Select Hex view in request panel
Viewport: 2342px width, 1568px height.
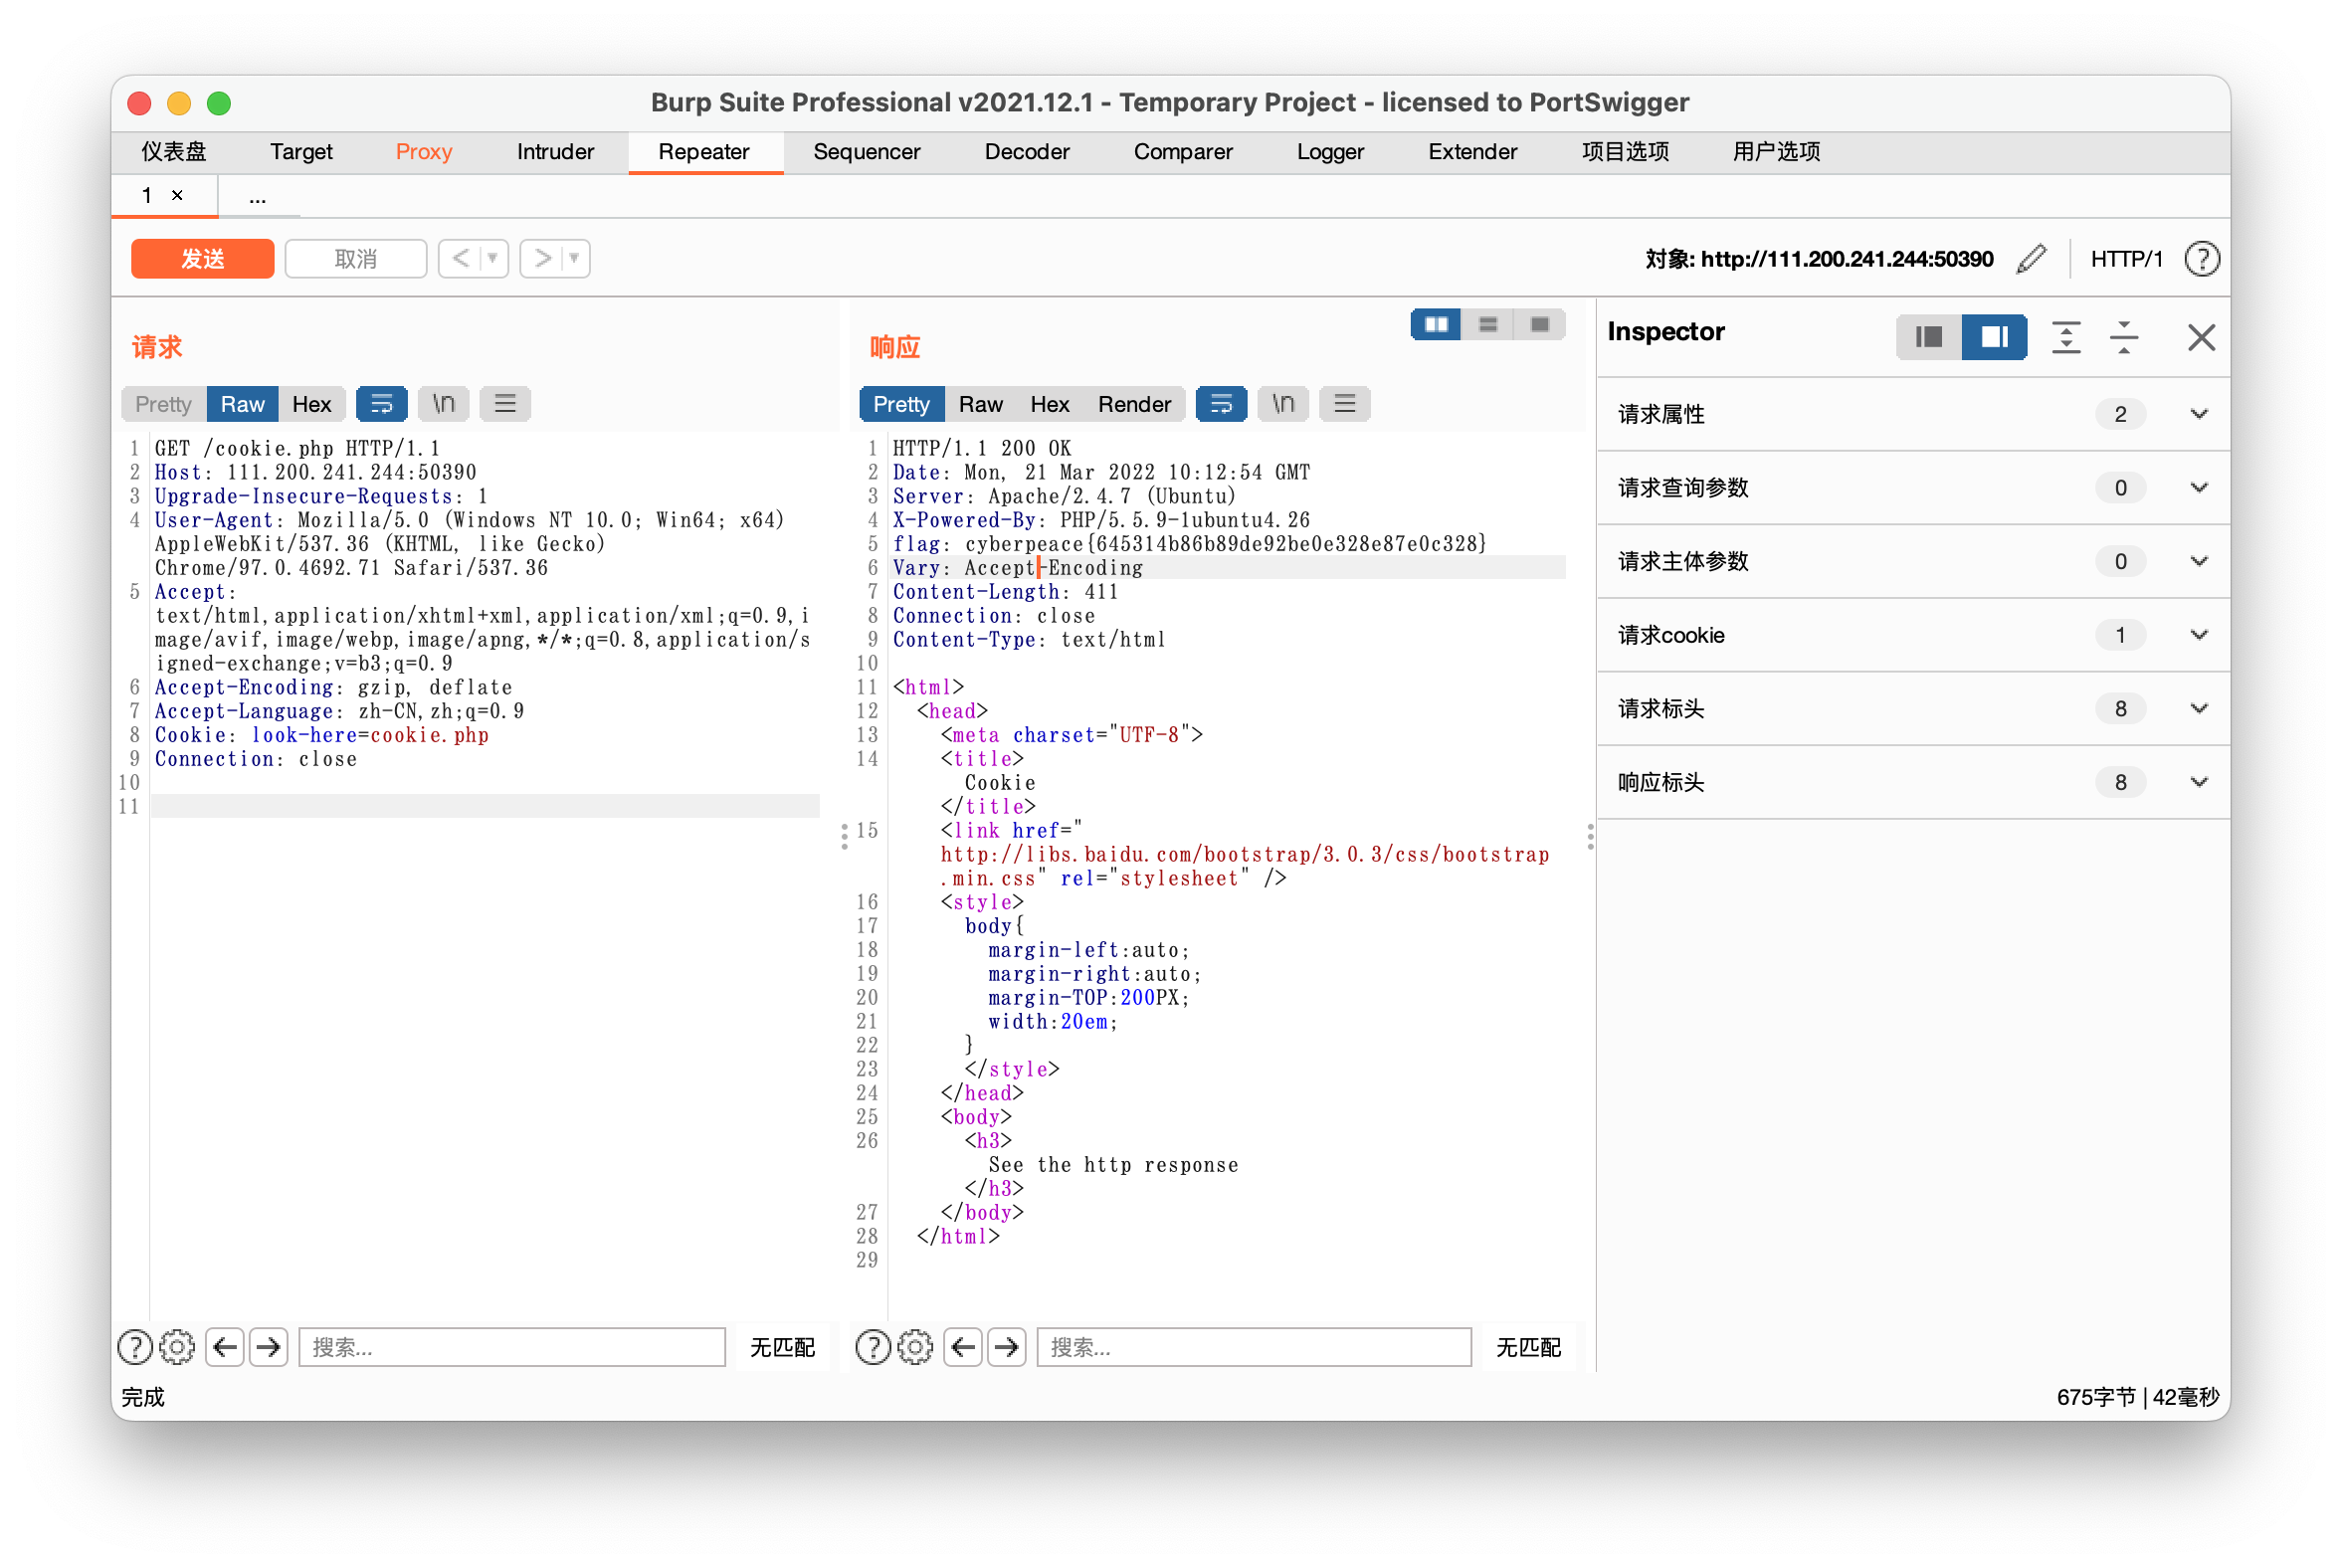tap(311, 404)
